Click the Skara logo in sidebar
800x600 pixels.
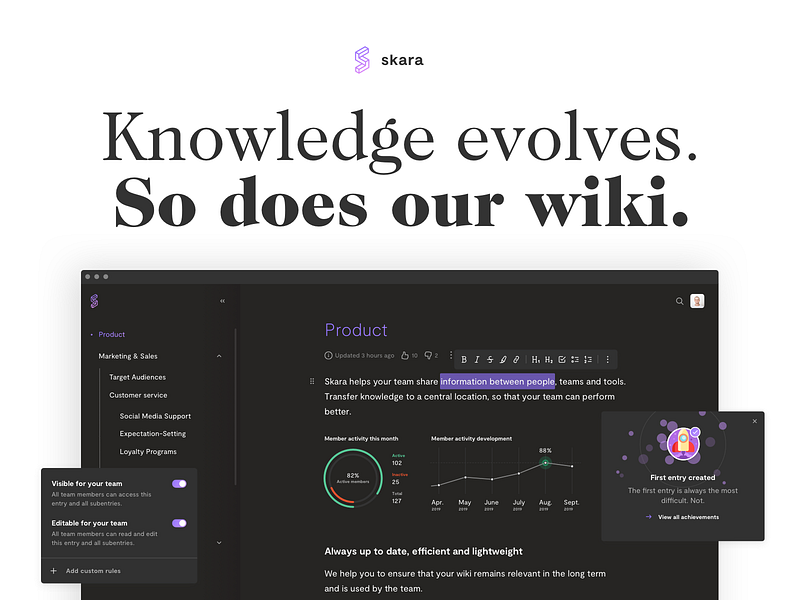(94, 301)
